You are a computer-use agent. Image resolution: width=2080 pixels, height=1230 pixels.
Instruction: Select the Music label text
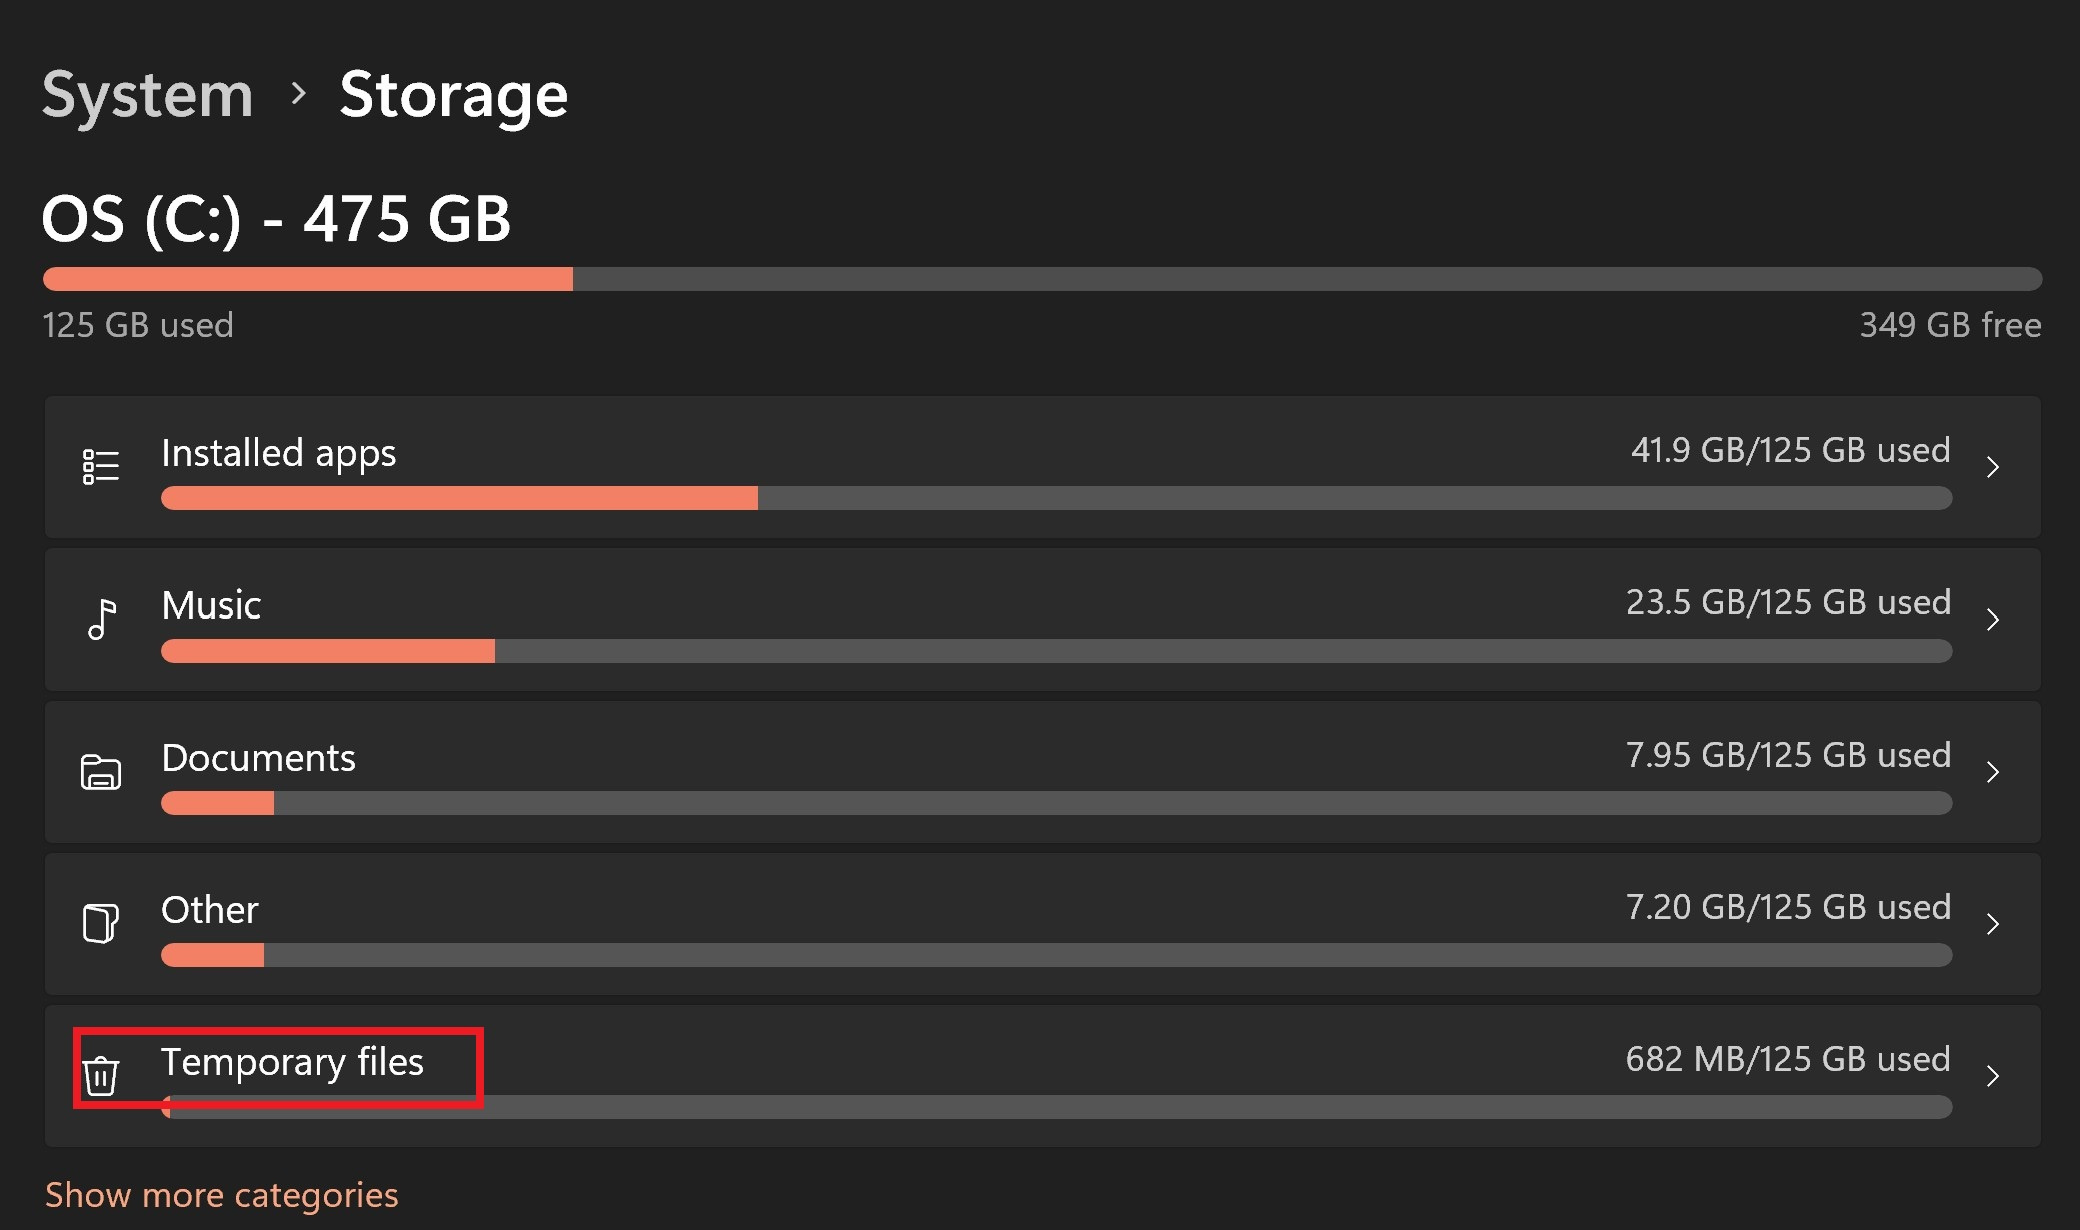click(x=211, y=605)
